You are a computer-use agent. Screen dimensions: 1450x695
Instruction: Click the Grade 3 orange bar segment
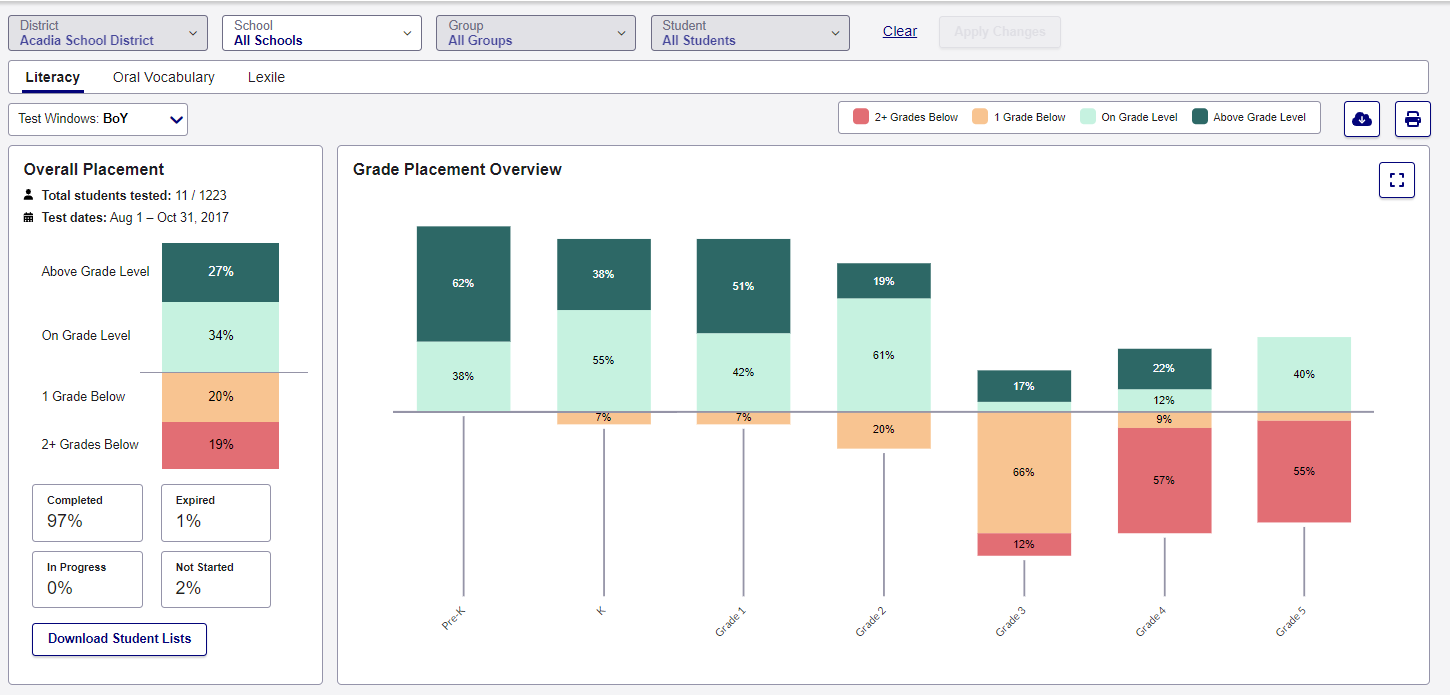(x=1023, y=471)
